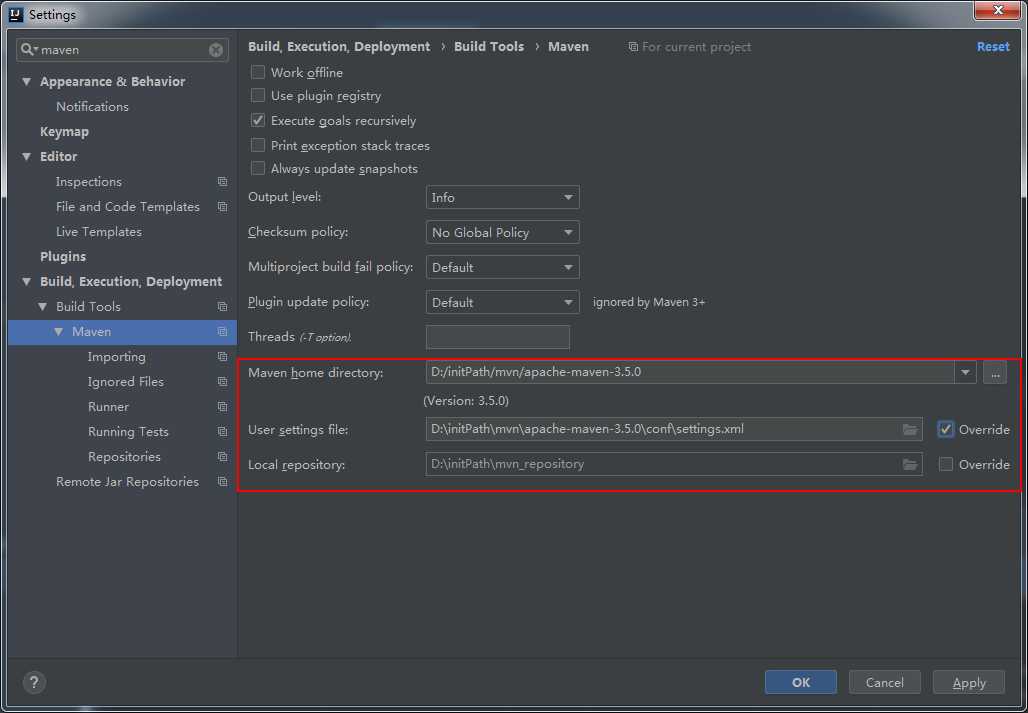This screenshot has width=1028, height=713.
Task: Click OK button
Action: point(801,682)
